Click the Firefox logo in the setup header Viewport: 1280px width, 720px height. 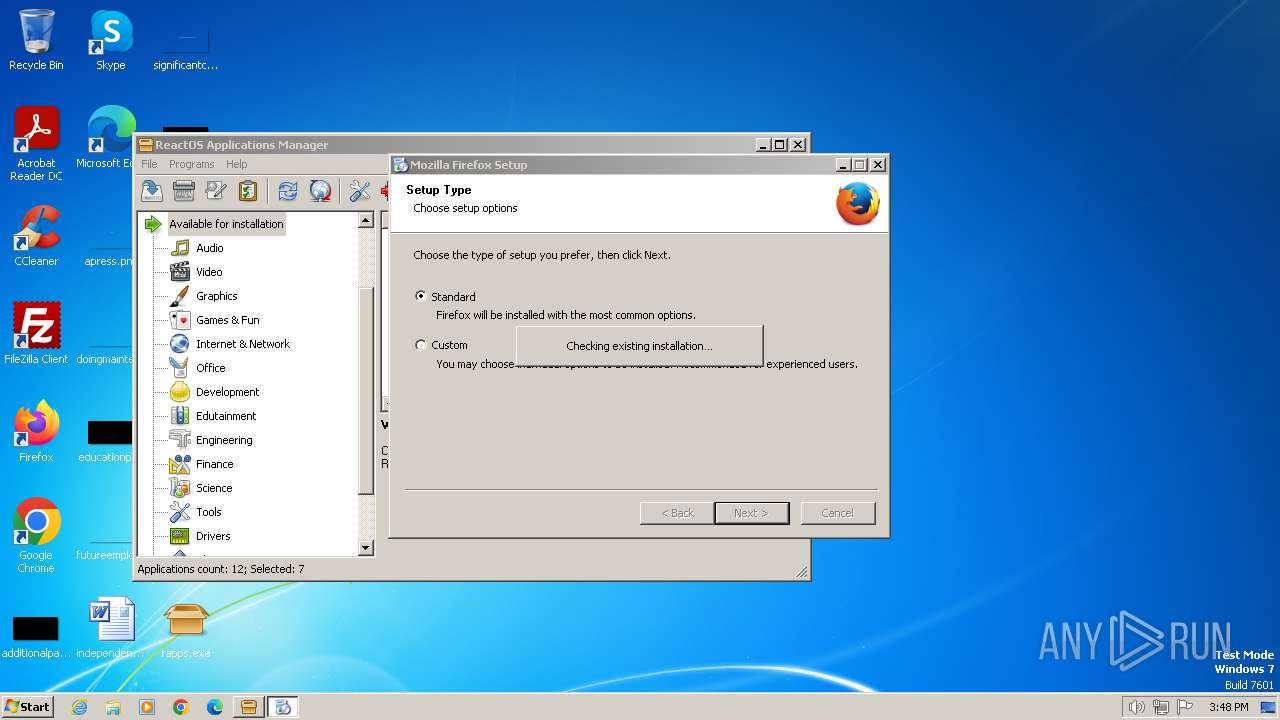(x=858, y=204)
